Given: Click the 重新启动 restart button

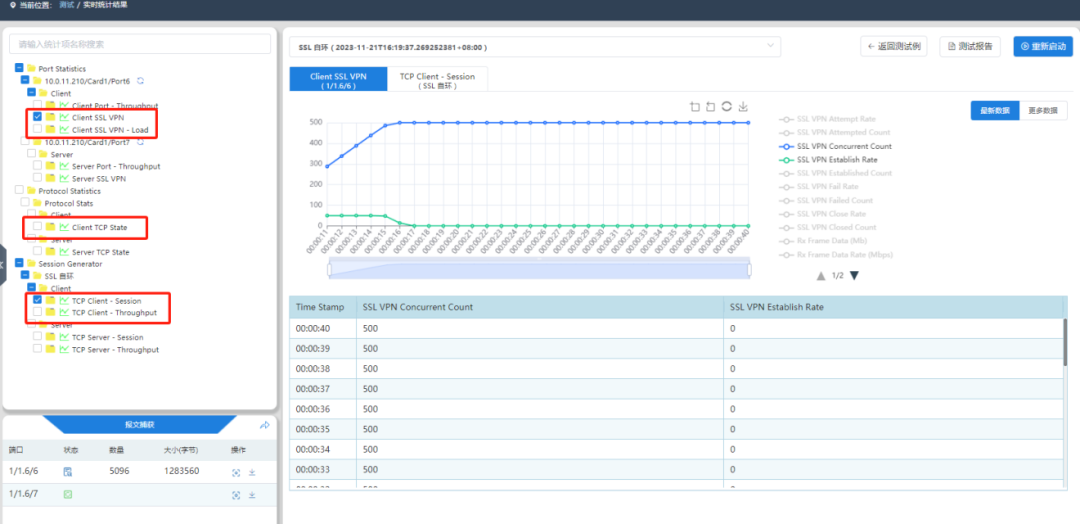Looking at the screenshot, I should click(1042, 46).
